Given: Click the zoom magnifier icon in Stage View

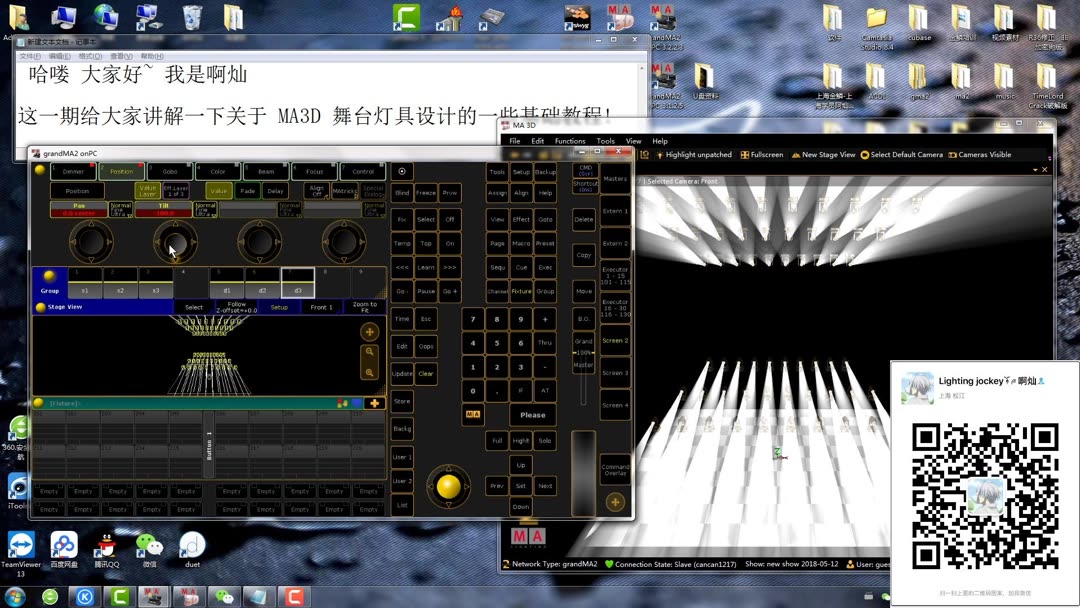Looking at the screenshot, I should pyautogui.click(x=369, y=351).
